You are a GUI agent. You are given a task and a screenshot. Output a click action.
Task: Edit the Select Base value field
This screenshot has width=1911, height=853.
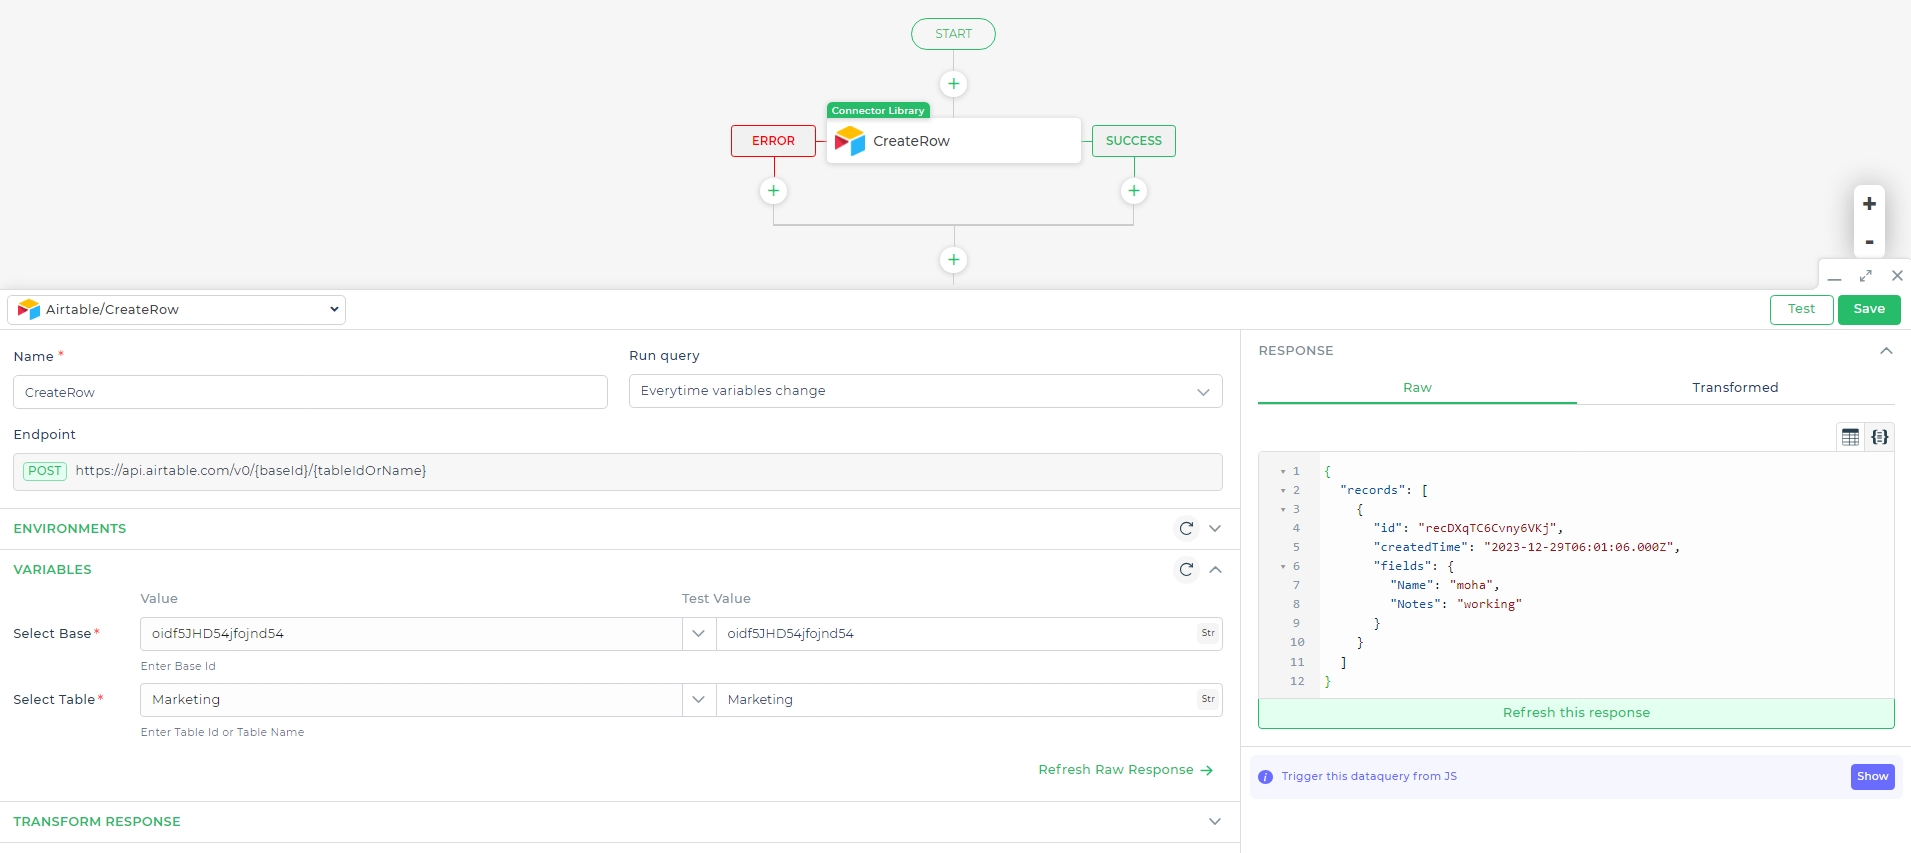click(411, 634)
